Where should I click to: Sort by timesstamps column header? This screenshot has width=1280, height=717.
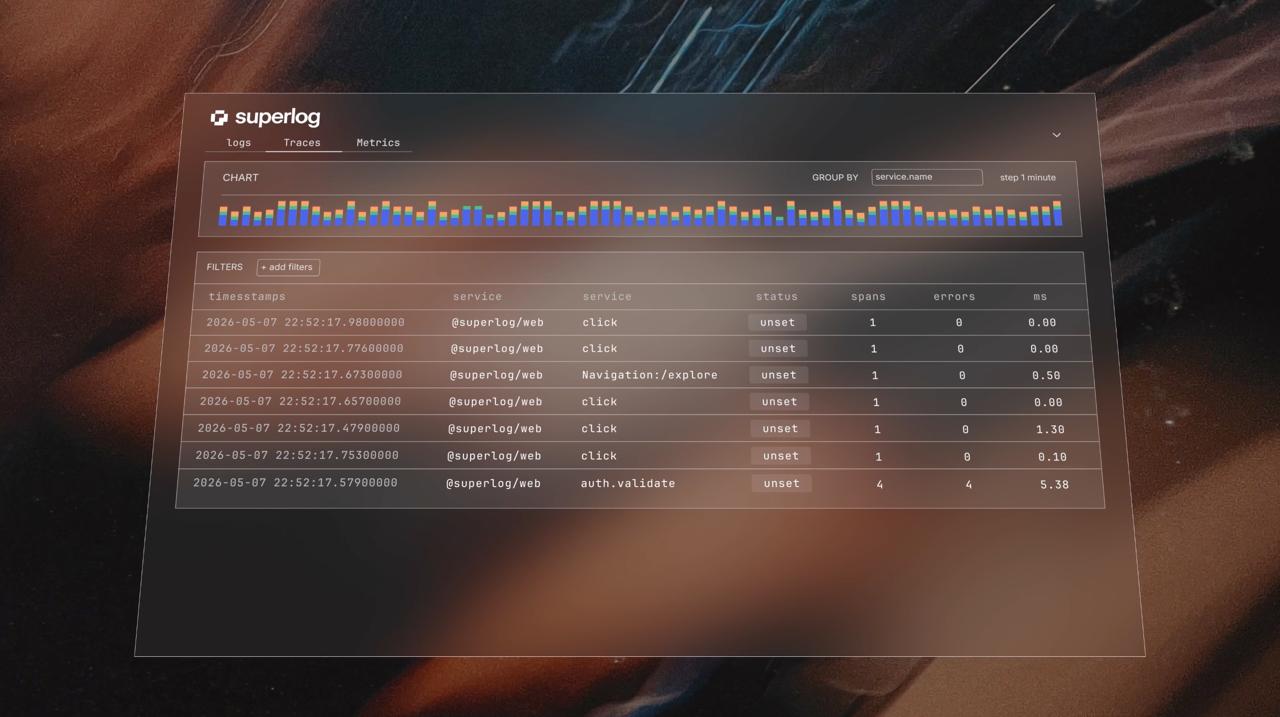click(247, 296)
